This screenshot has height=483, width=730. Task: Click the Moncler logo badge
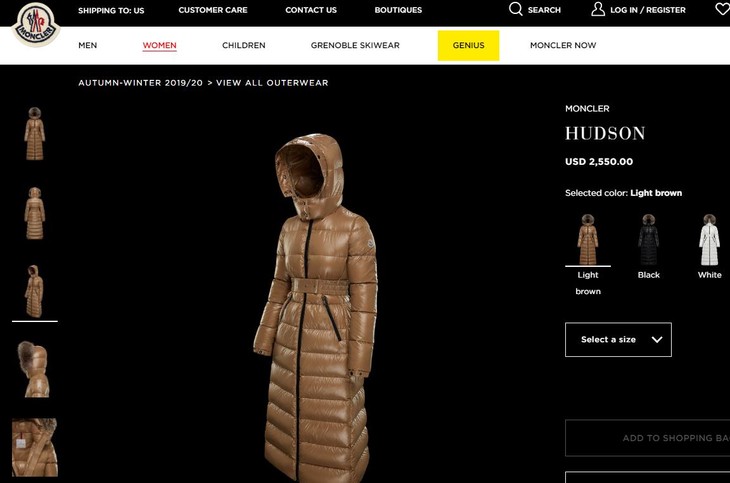tap(36, 25)
